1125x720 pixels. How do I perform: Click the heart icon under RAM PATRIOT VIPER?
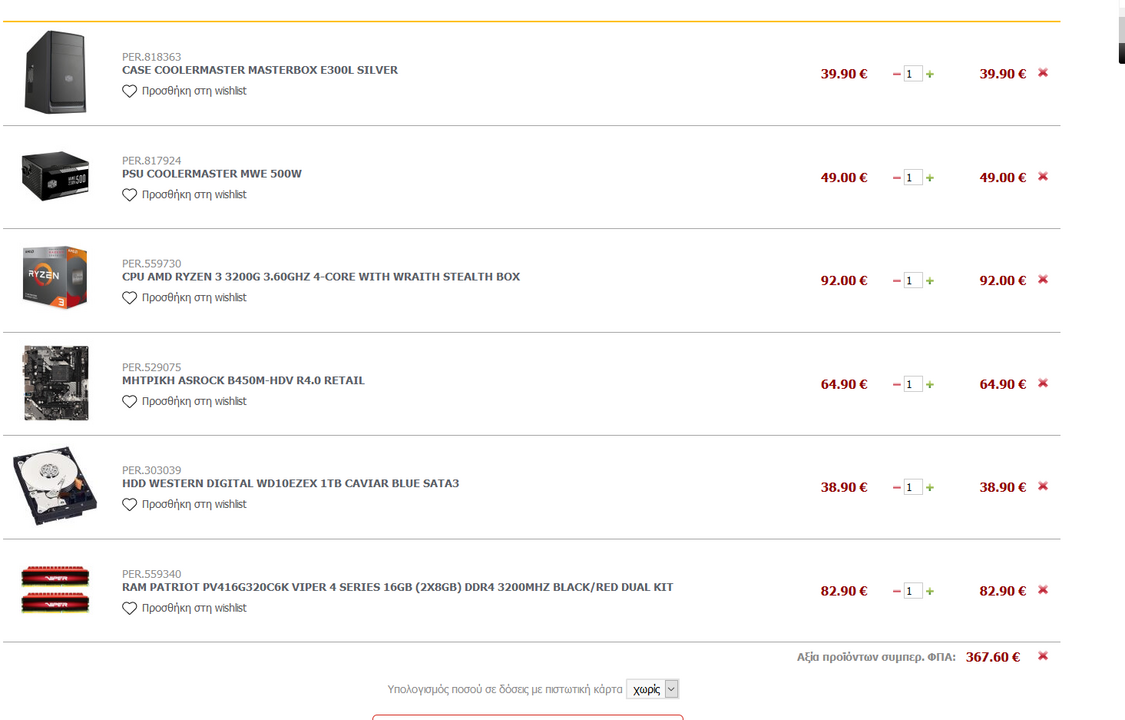click(129, 608)
